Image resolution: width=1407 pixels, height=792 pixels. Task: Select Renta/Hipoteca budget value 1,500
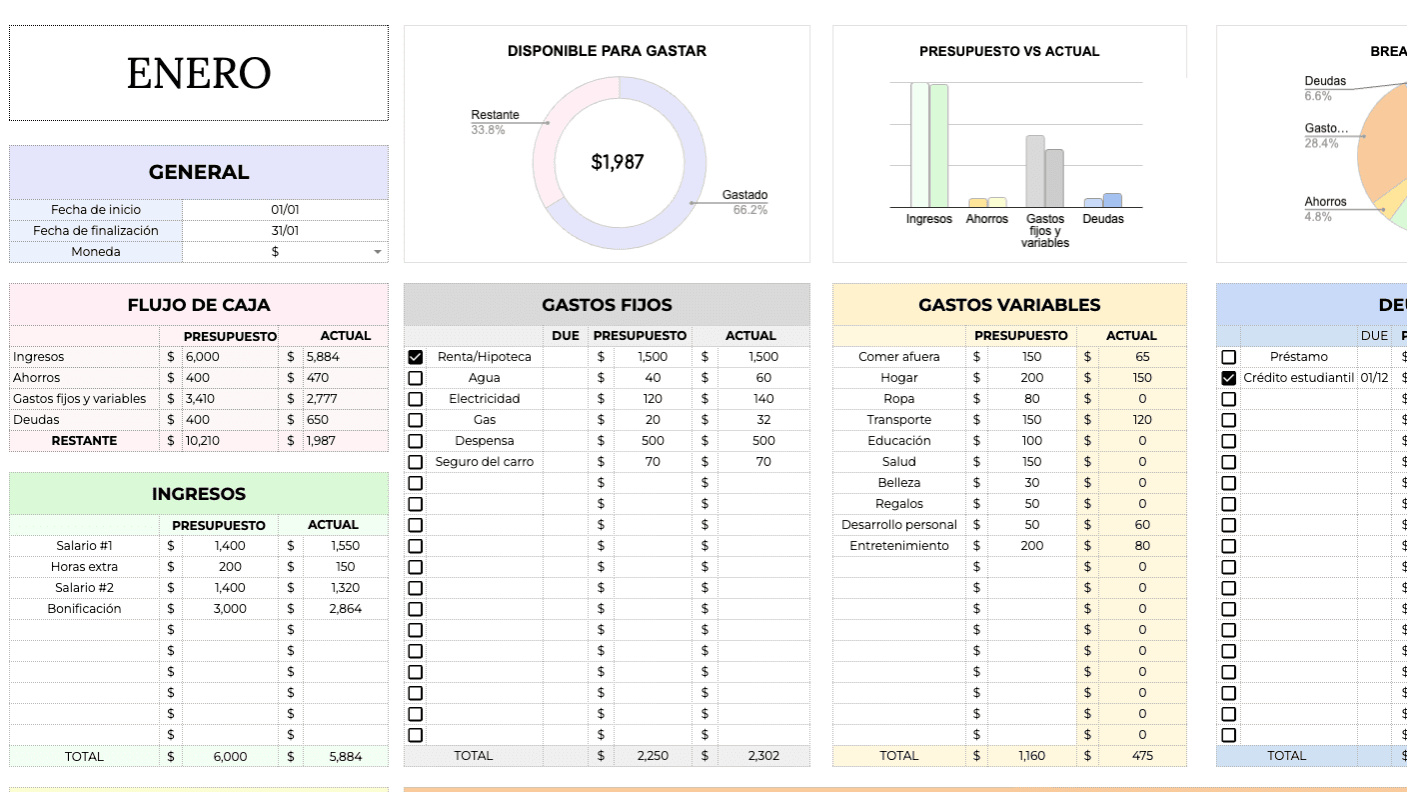point(653,357)
